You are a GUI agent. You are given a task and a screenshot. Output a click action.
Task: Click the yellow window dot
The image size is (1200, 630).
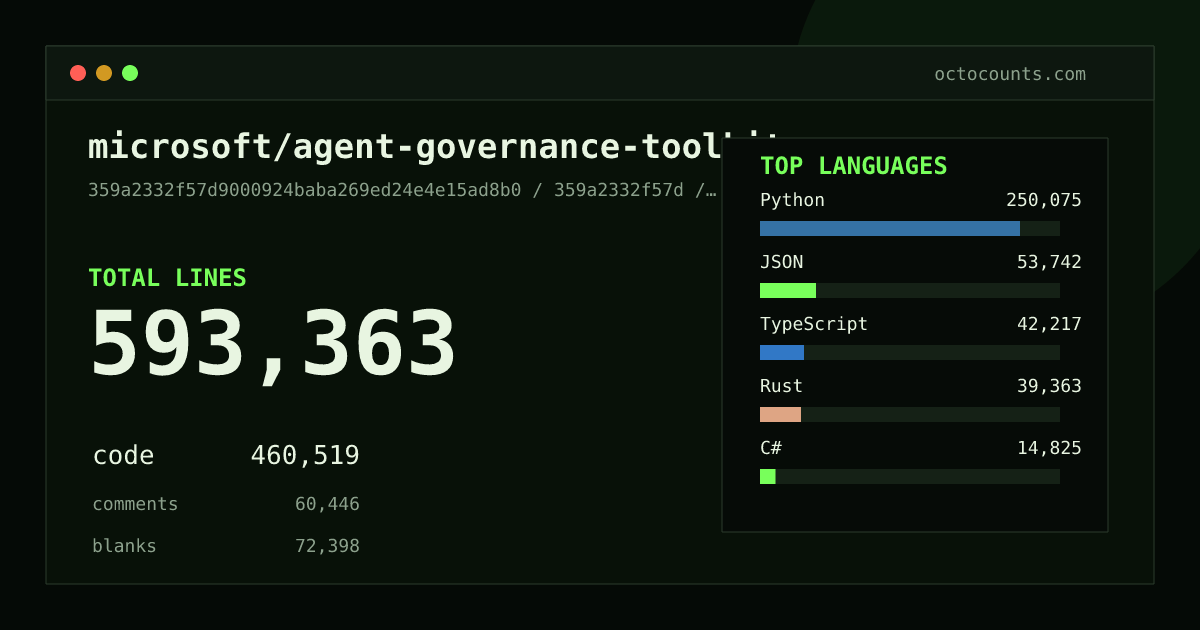[x=104, y=73]
